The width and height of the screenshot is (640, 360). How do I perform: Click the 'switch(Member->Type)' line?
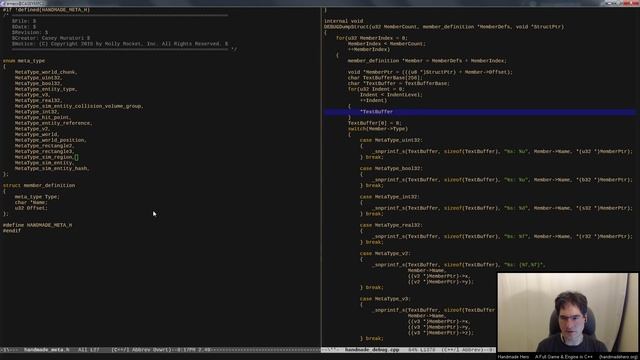[x=378, y=129]
